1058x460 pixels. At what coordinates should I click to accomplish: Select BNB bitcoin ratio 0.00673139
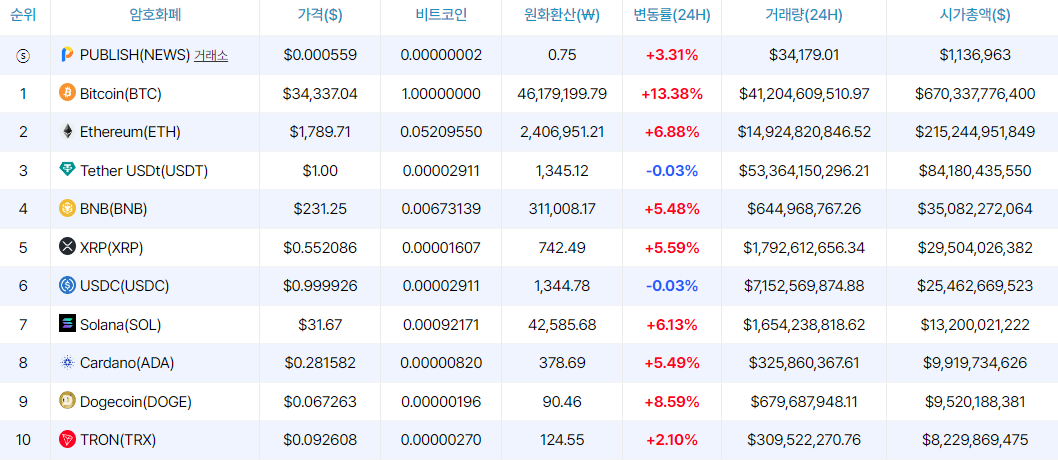coord(441,209)
